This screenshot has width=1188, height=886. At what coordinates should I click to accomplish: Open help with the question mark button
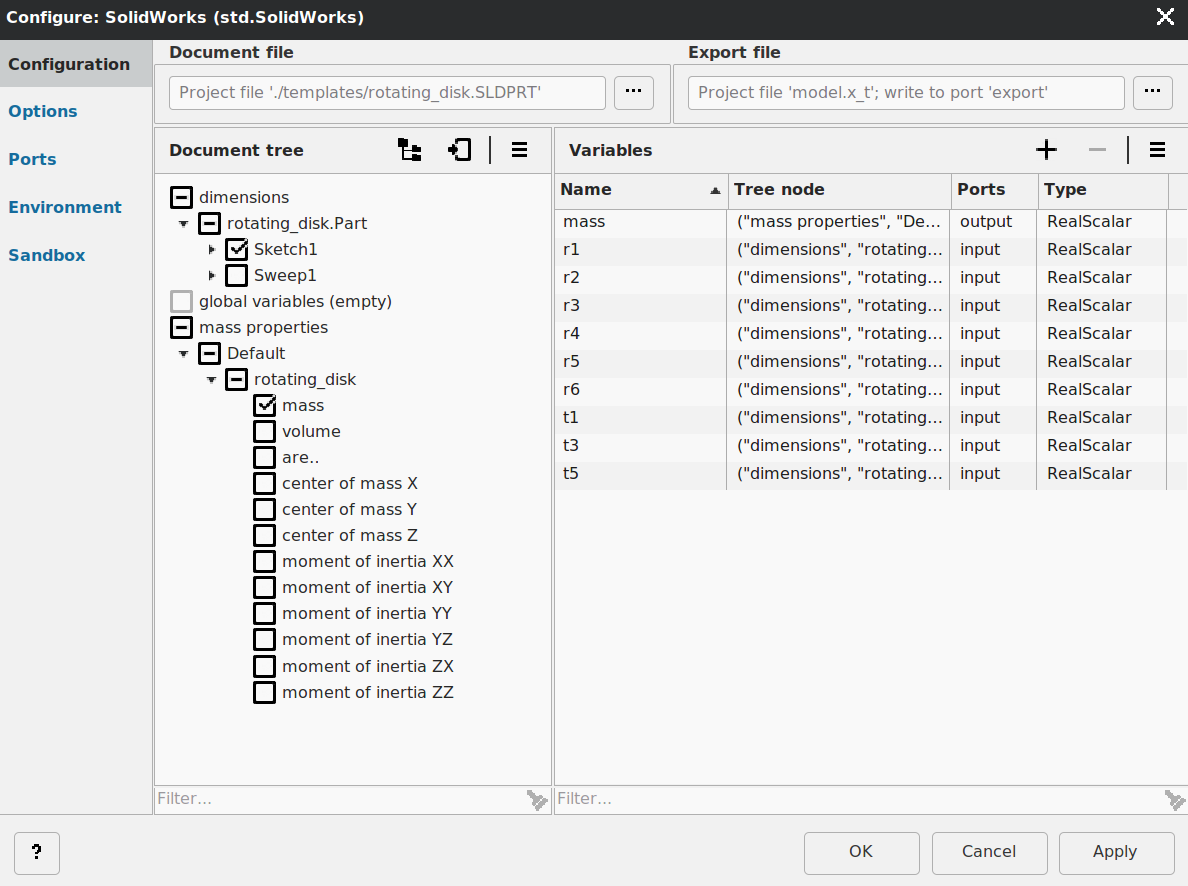coord(36,853)
